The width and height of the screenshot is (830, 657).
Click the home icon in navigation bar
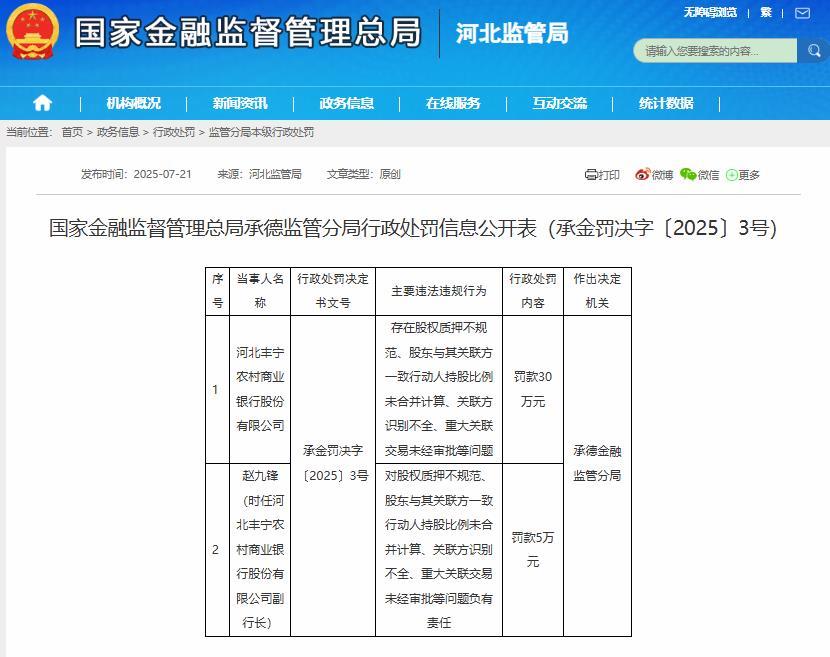click(x=42, y=103)
